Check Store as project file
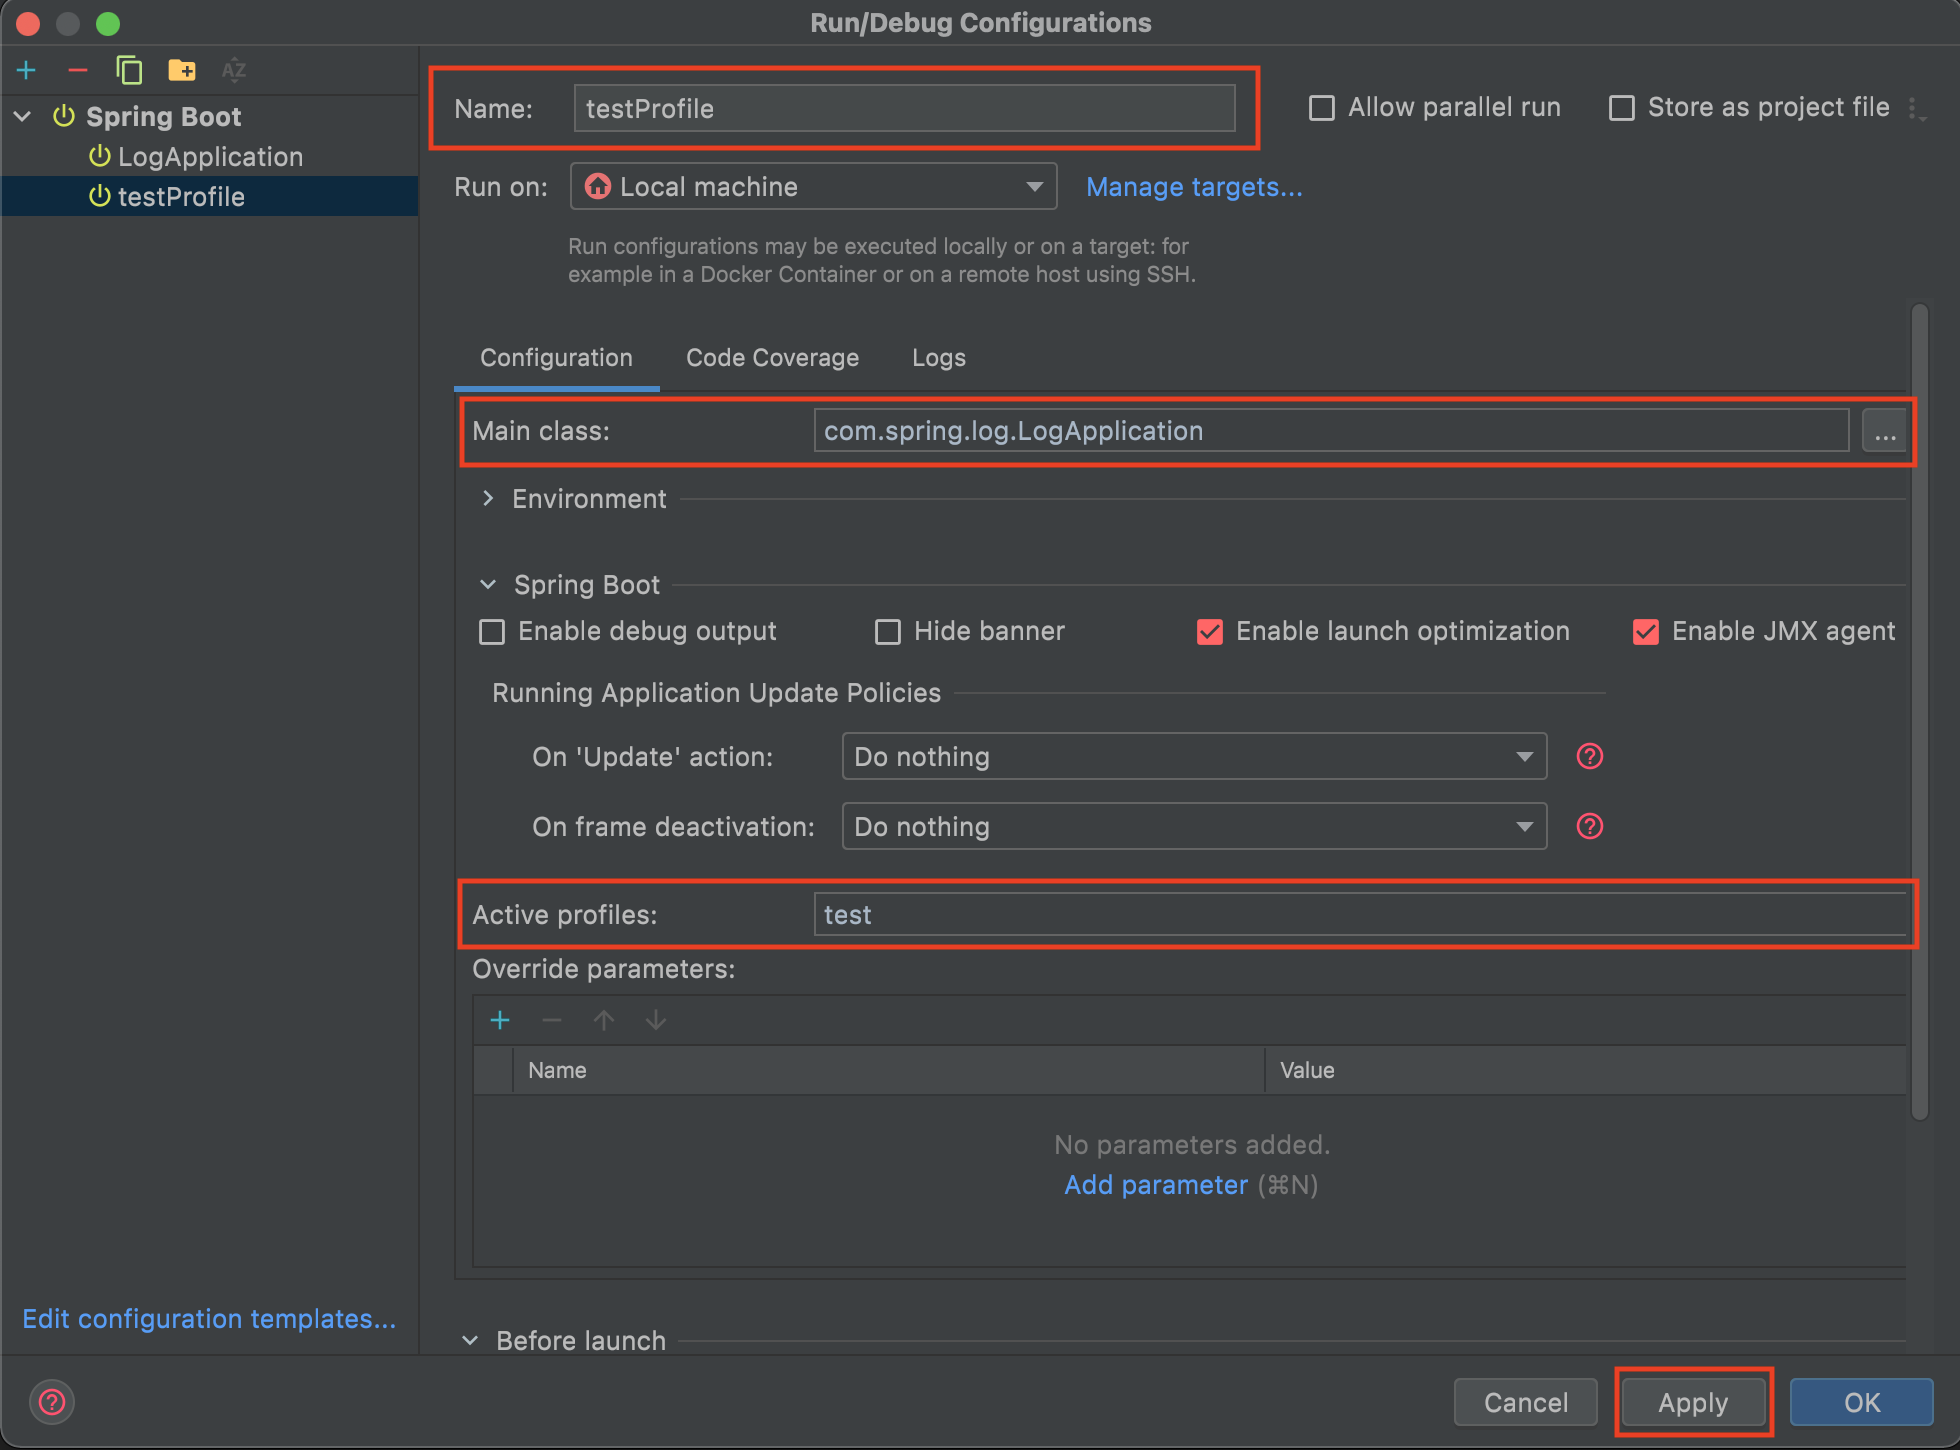Image resolution: width=1960 pixels, height=1450 pixels. 1621,108
